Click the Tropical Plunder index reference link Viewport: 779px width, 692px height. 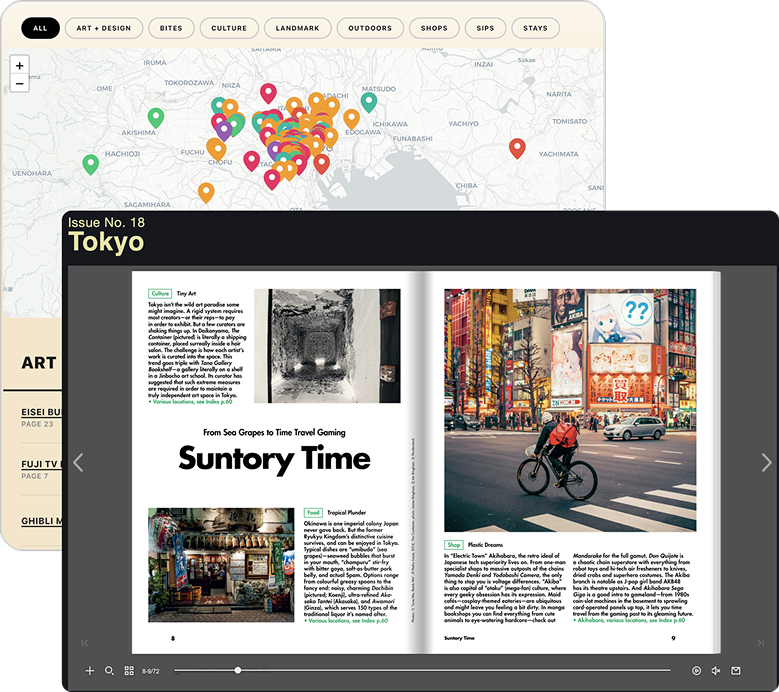[x=348, y=620]
